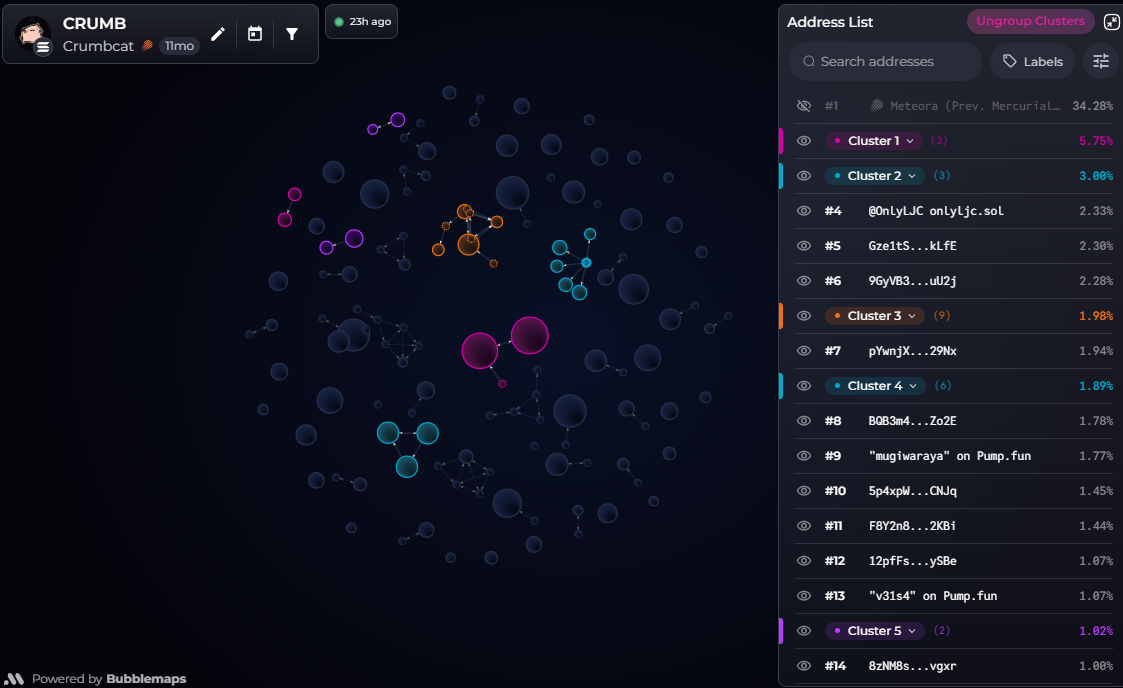Click the Ungroup Clusters button
The height and width of the screenshot is (688, 1123).
(1030, 21)
